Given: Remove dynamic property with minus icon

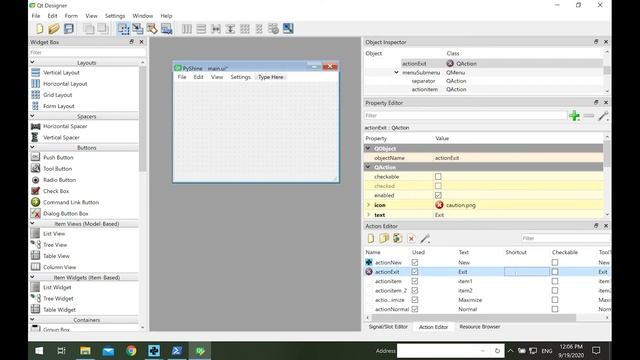Looking at the screenshot, I should [589, 116].
